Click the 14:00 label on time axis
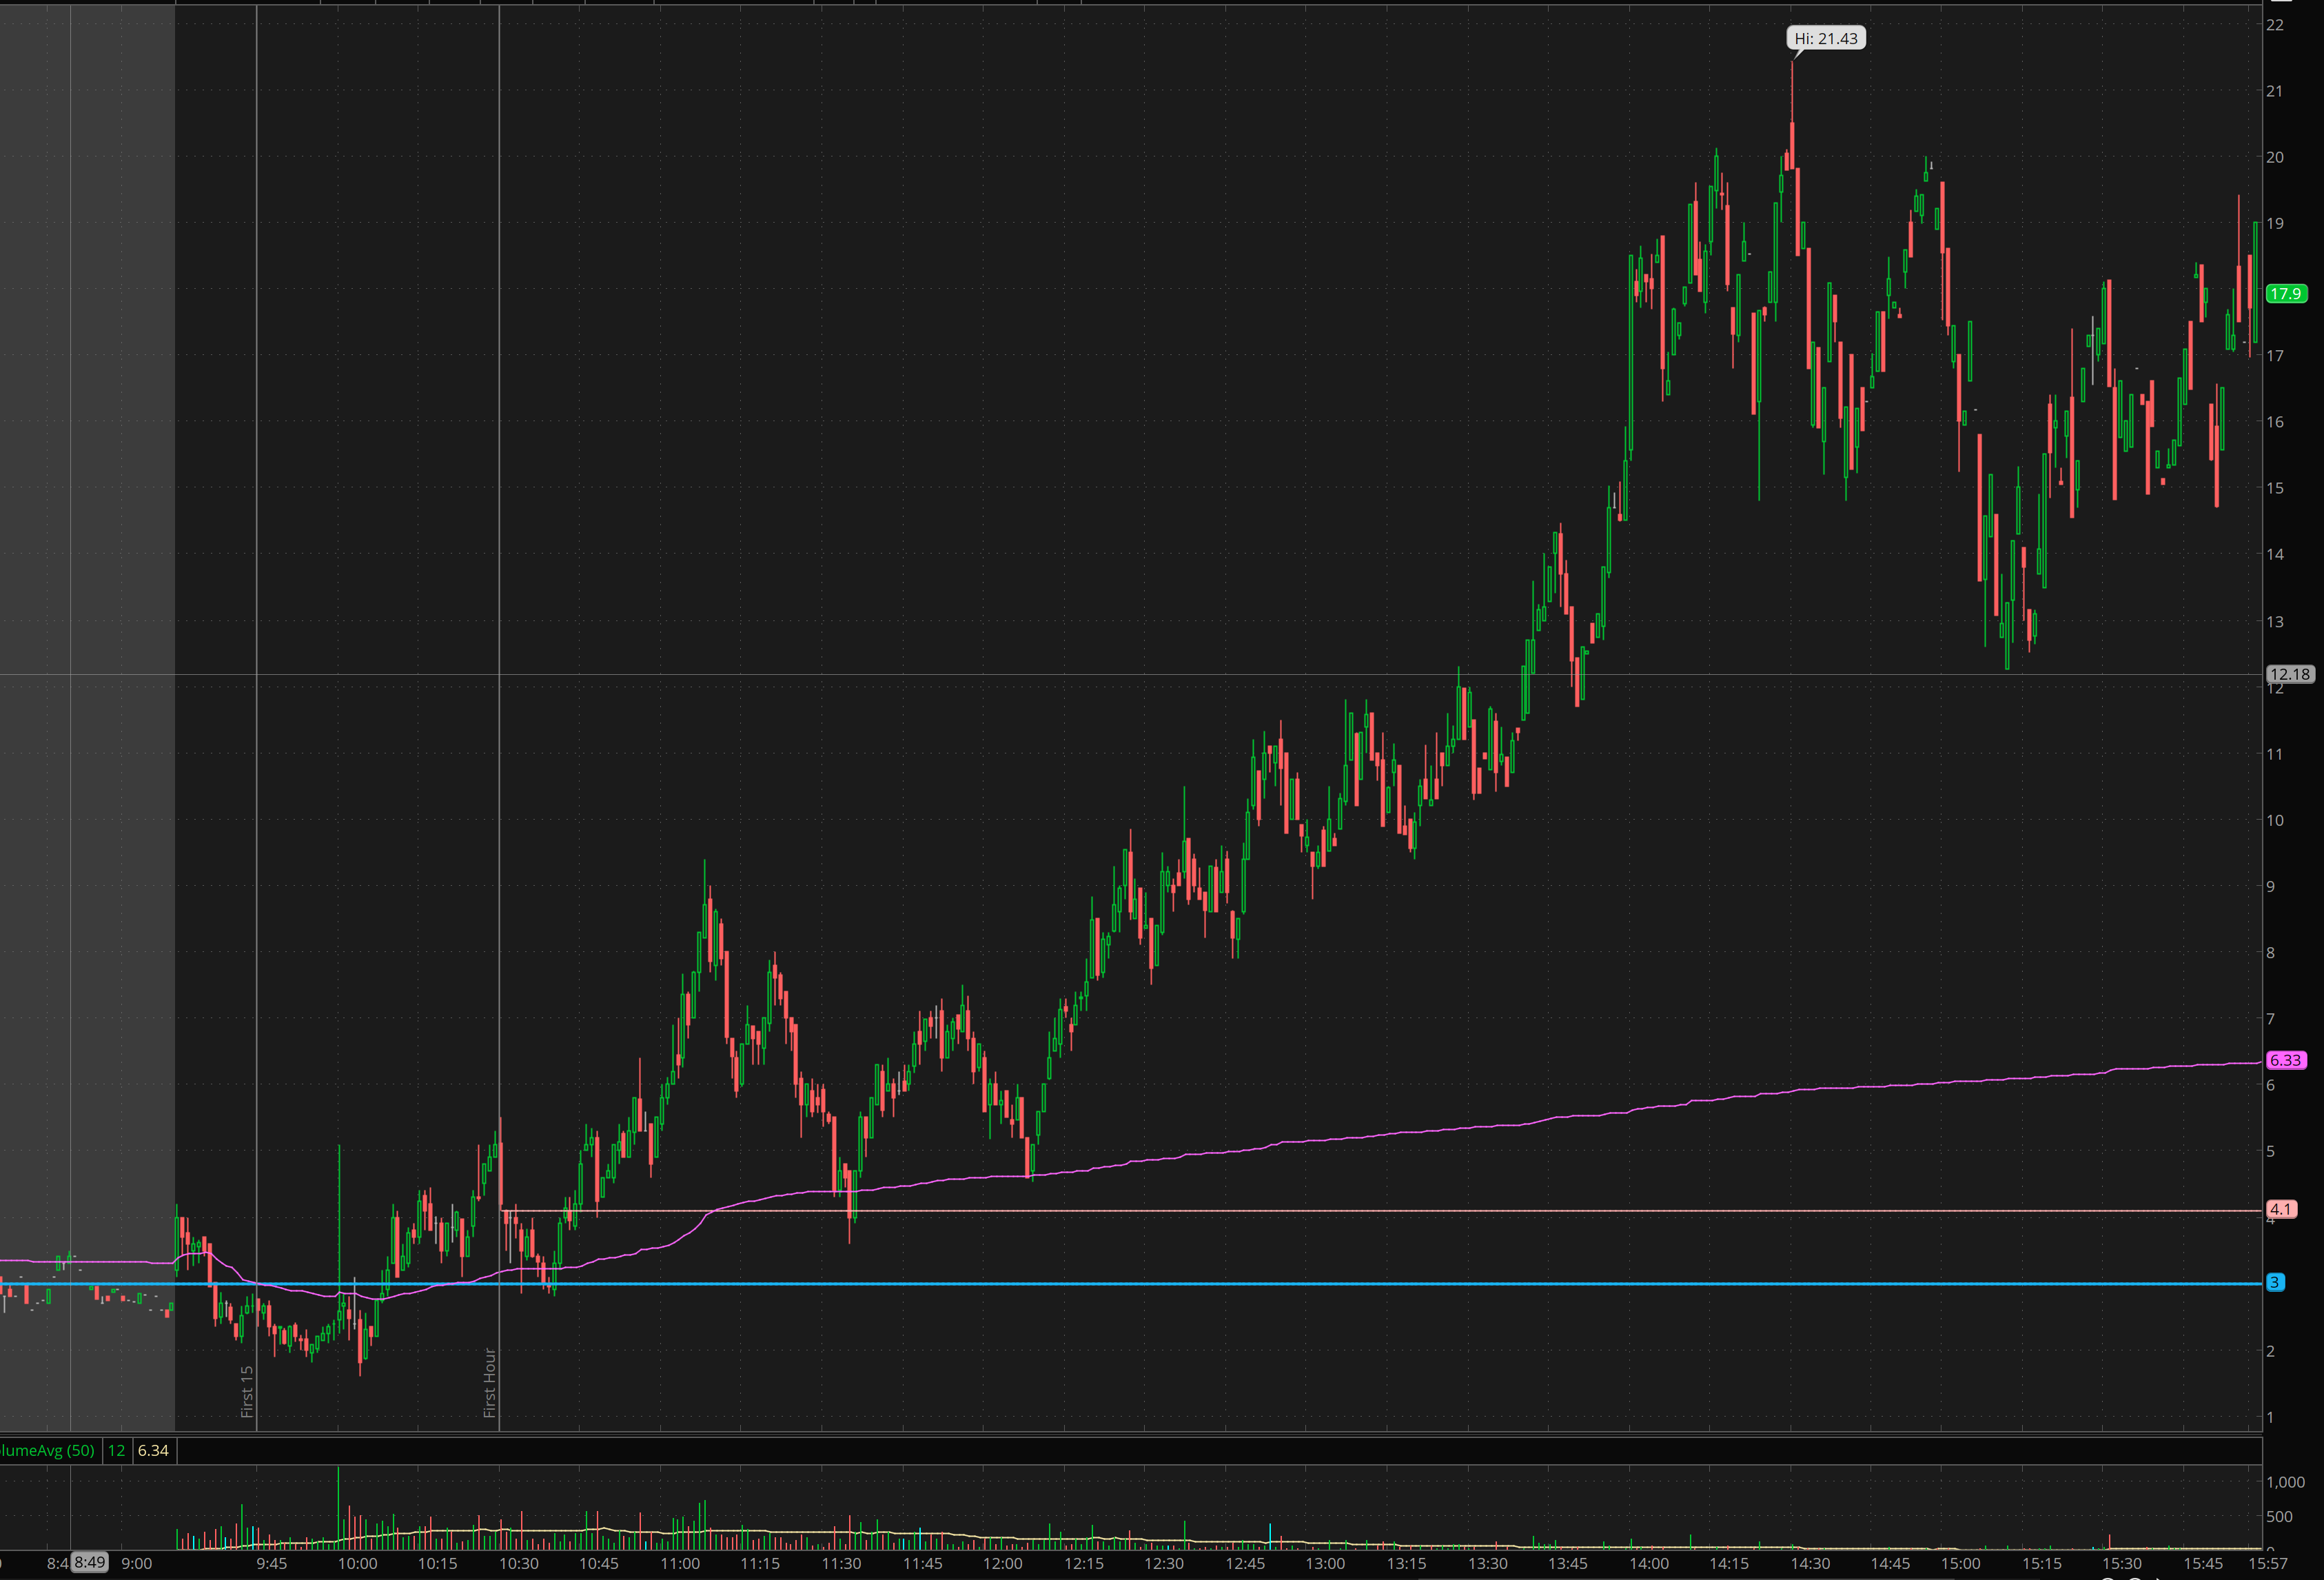 (x=1648, y=1563)
